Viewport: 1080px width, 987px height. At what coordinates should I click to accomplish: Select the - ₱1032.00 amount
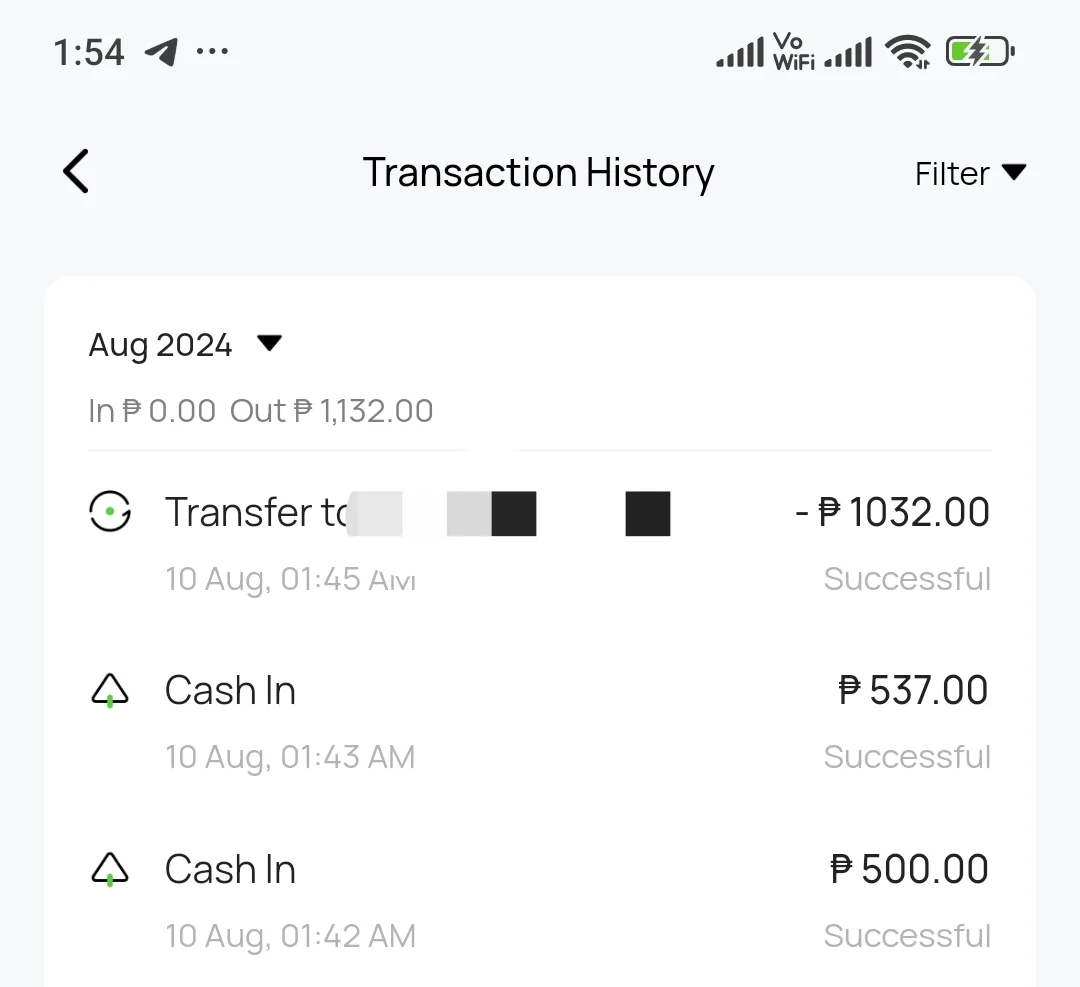click(x=892, y=512)
